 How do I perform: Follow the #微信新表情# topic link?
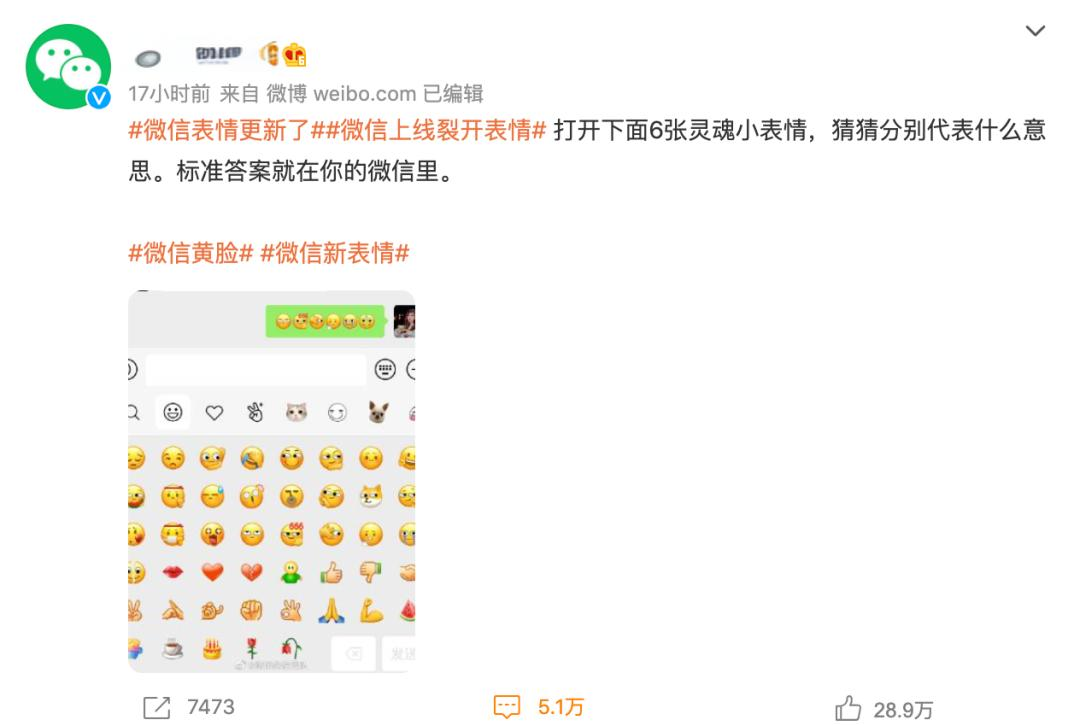pyautogui.click(x=335, y=253)
